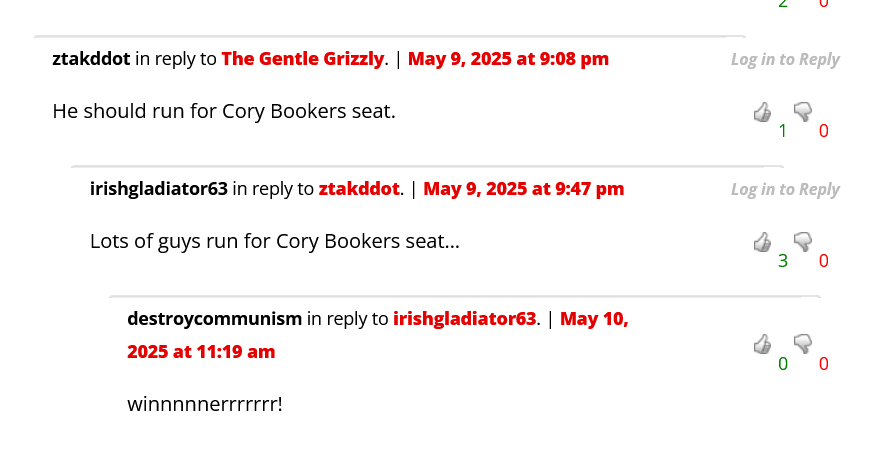Viewport: 877px width, 455px height.
Task: Click Log in to Reply on ztakddot's comment
Action: point(785,59)
